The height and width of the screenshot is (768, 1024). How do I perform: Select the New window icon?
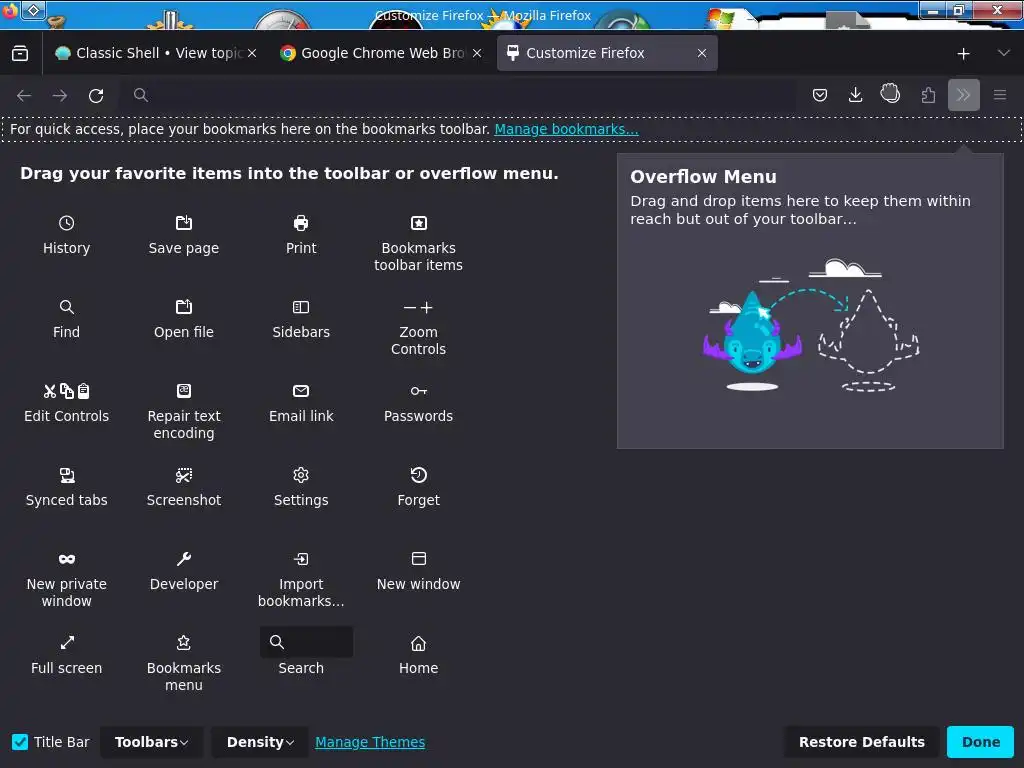419,559
